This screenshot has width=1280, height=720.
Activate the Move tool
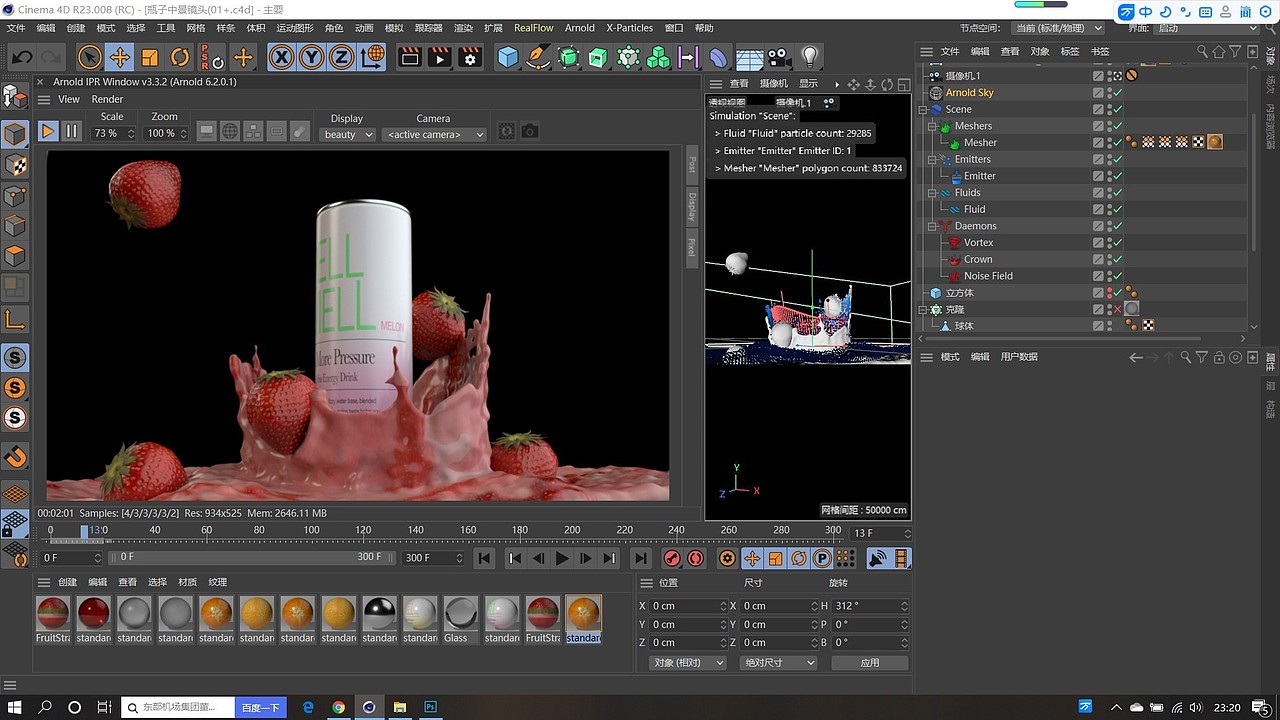point(119,57)
